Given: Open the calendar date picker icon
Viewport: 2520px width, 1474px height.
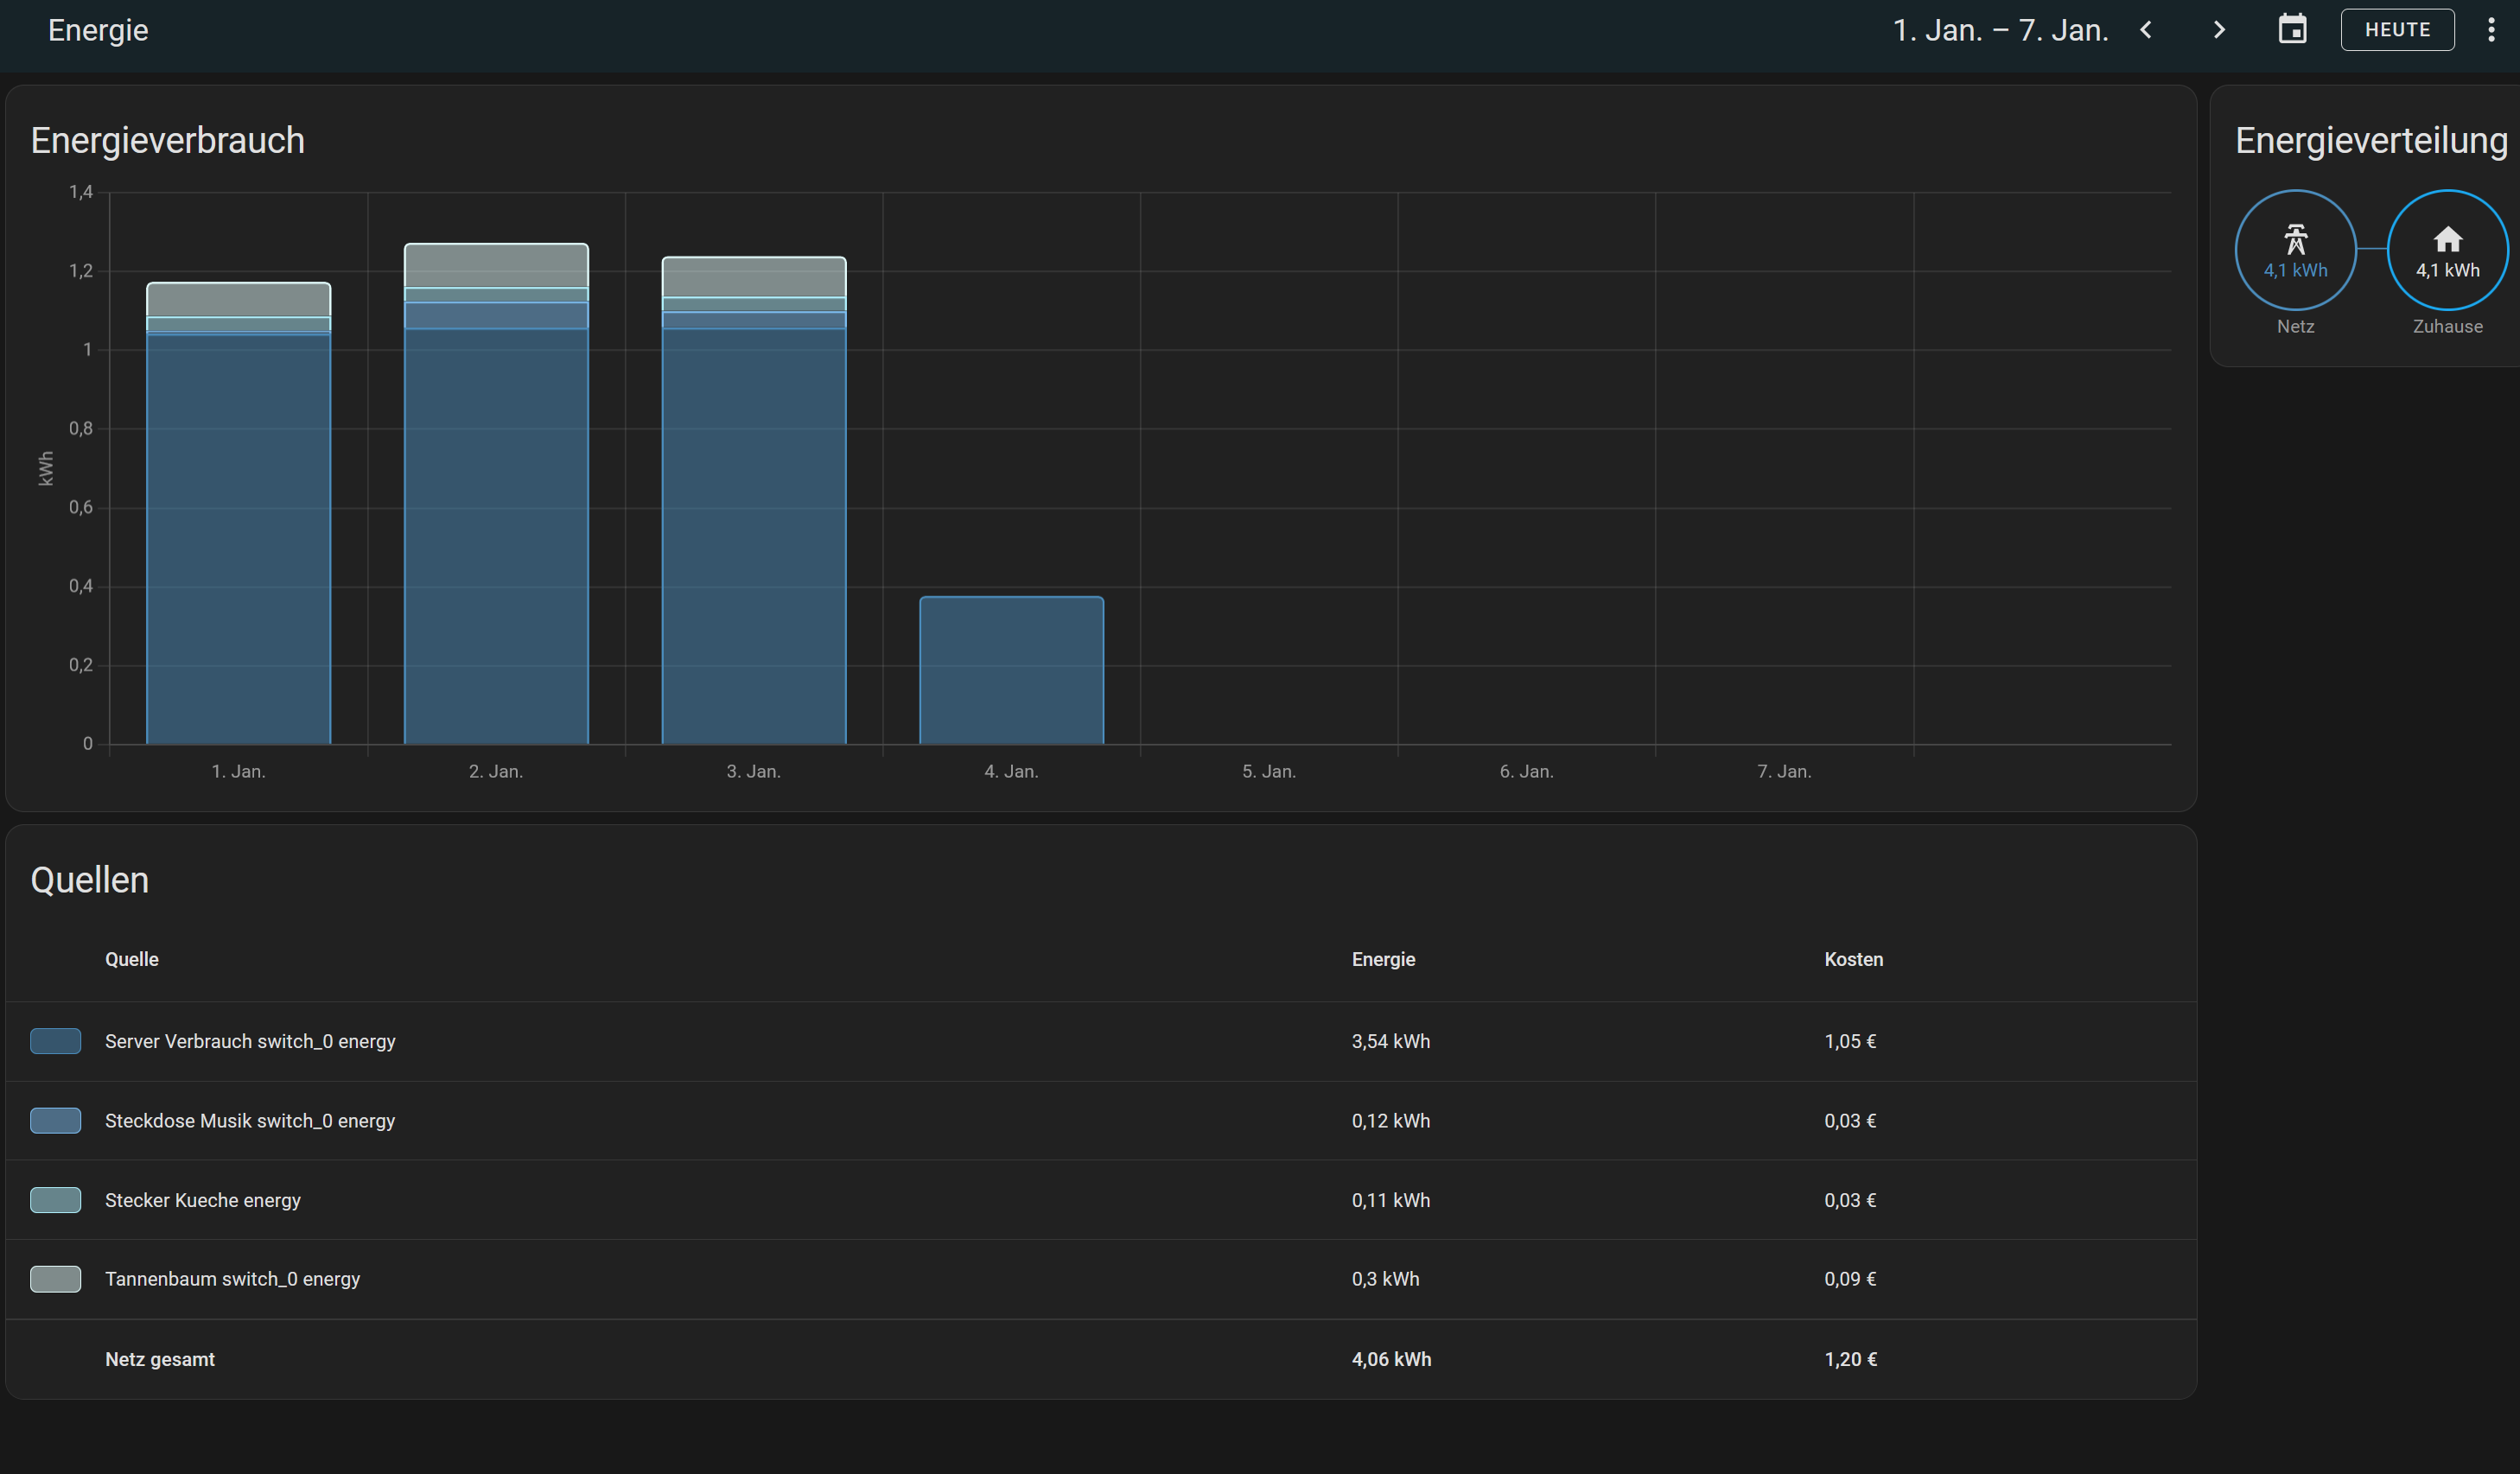Looking at the screenshot, I should (x=2292, y=30).
